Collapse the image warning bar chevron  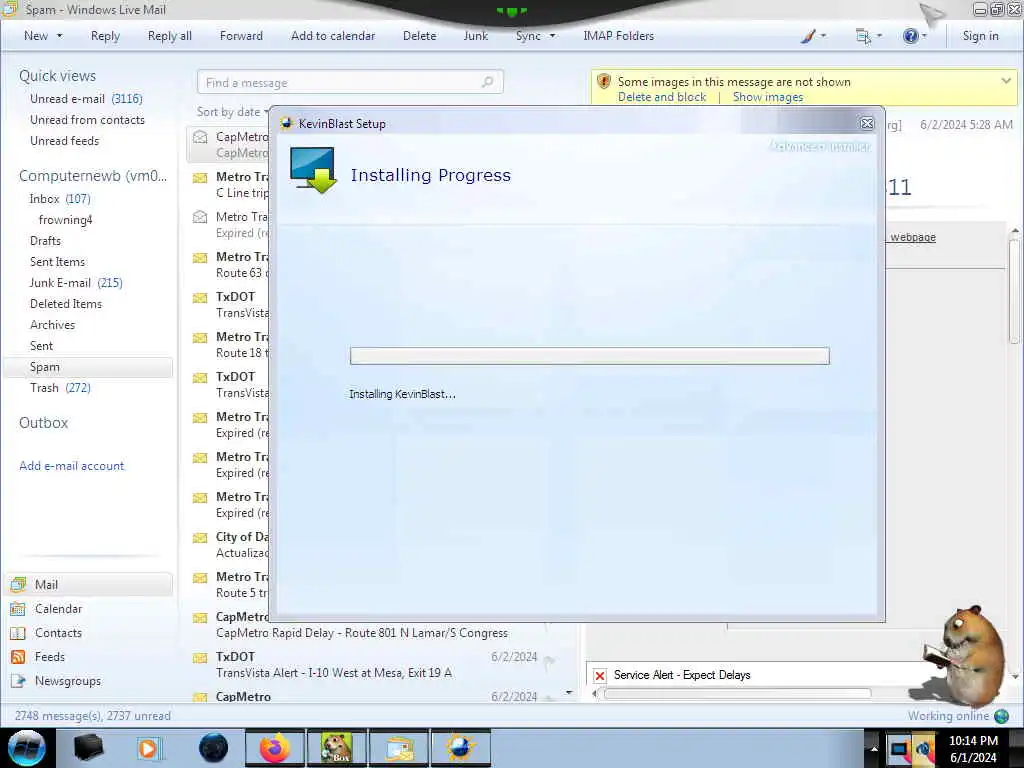[x=1006, y=81]
